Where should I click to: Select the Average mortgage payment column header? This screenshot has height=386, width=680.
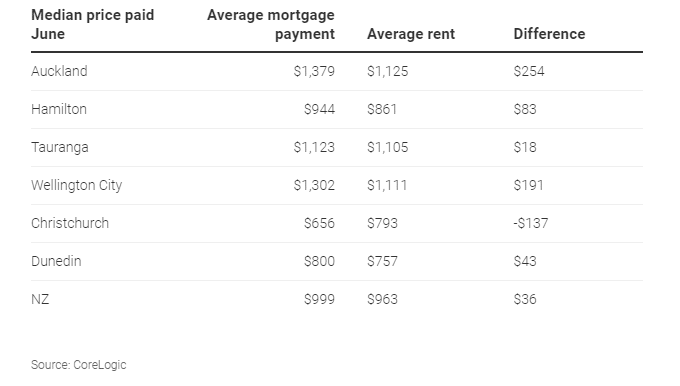(x=271, y=24)
